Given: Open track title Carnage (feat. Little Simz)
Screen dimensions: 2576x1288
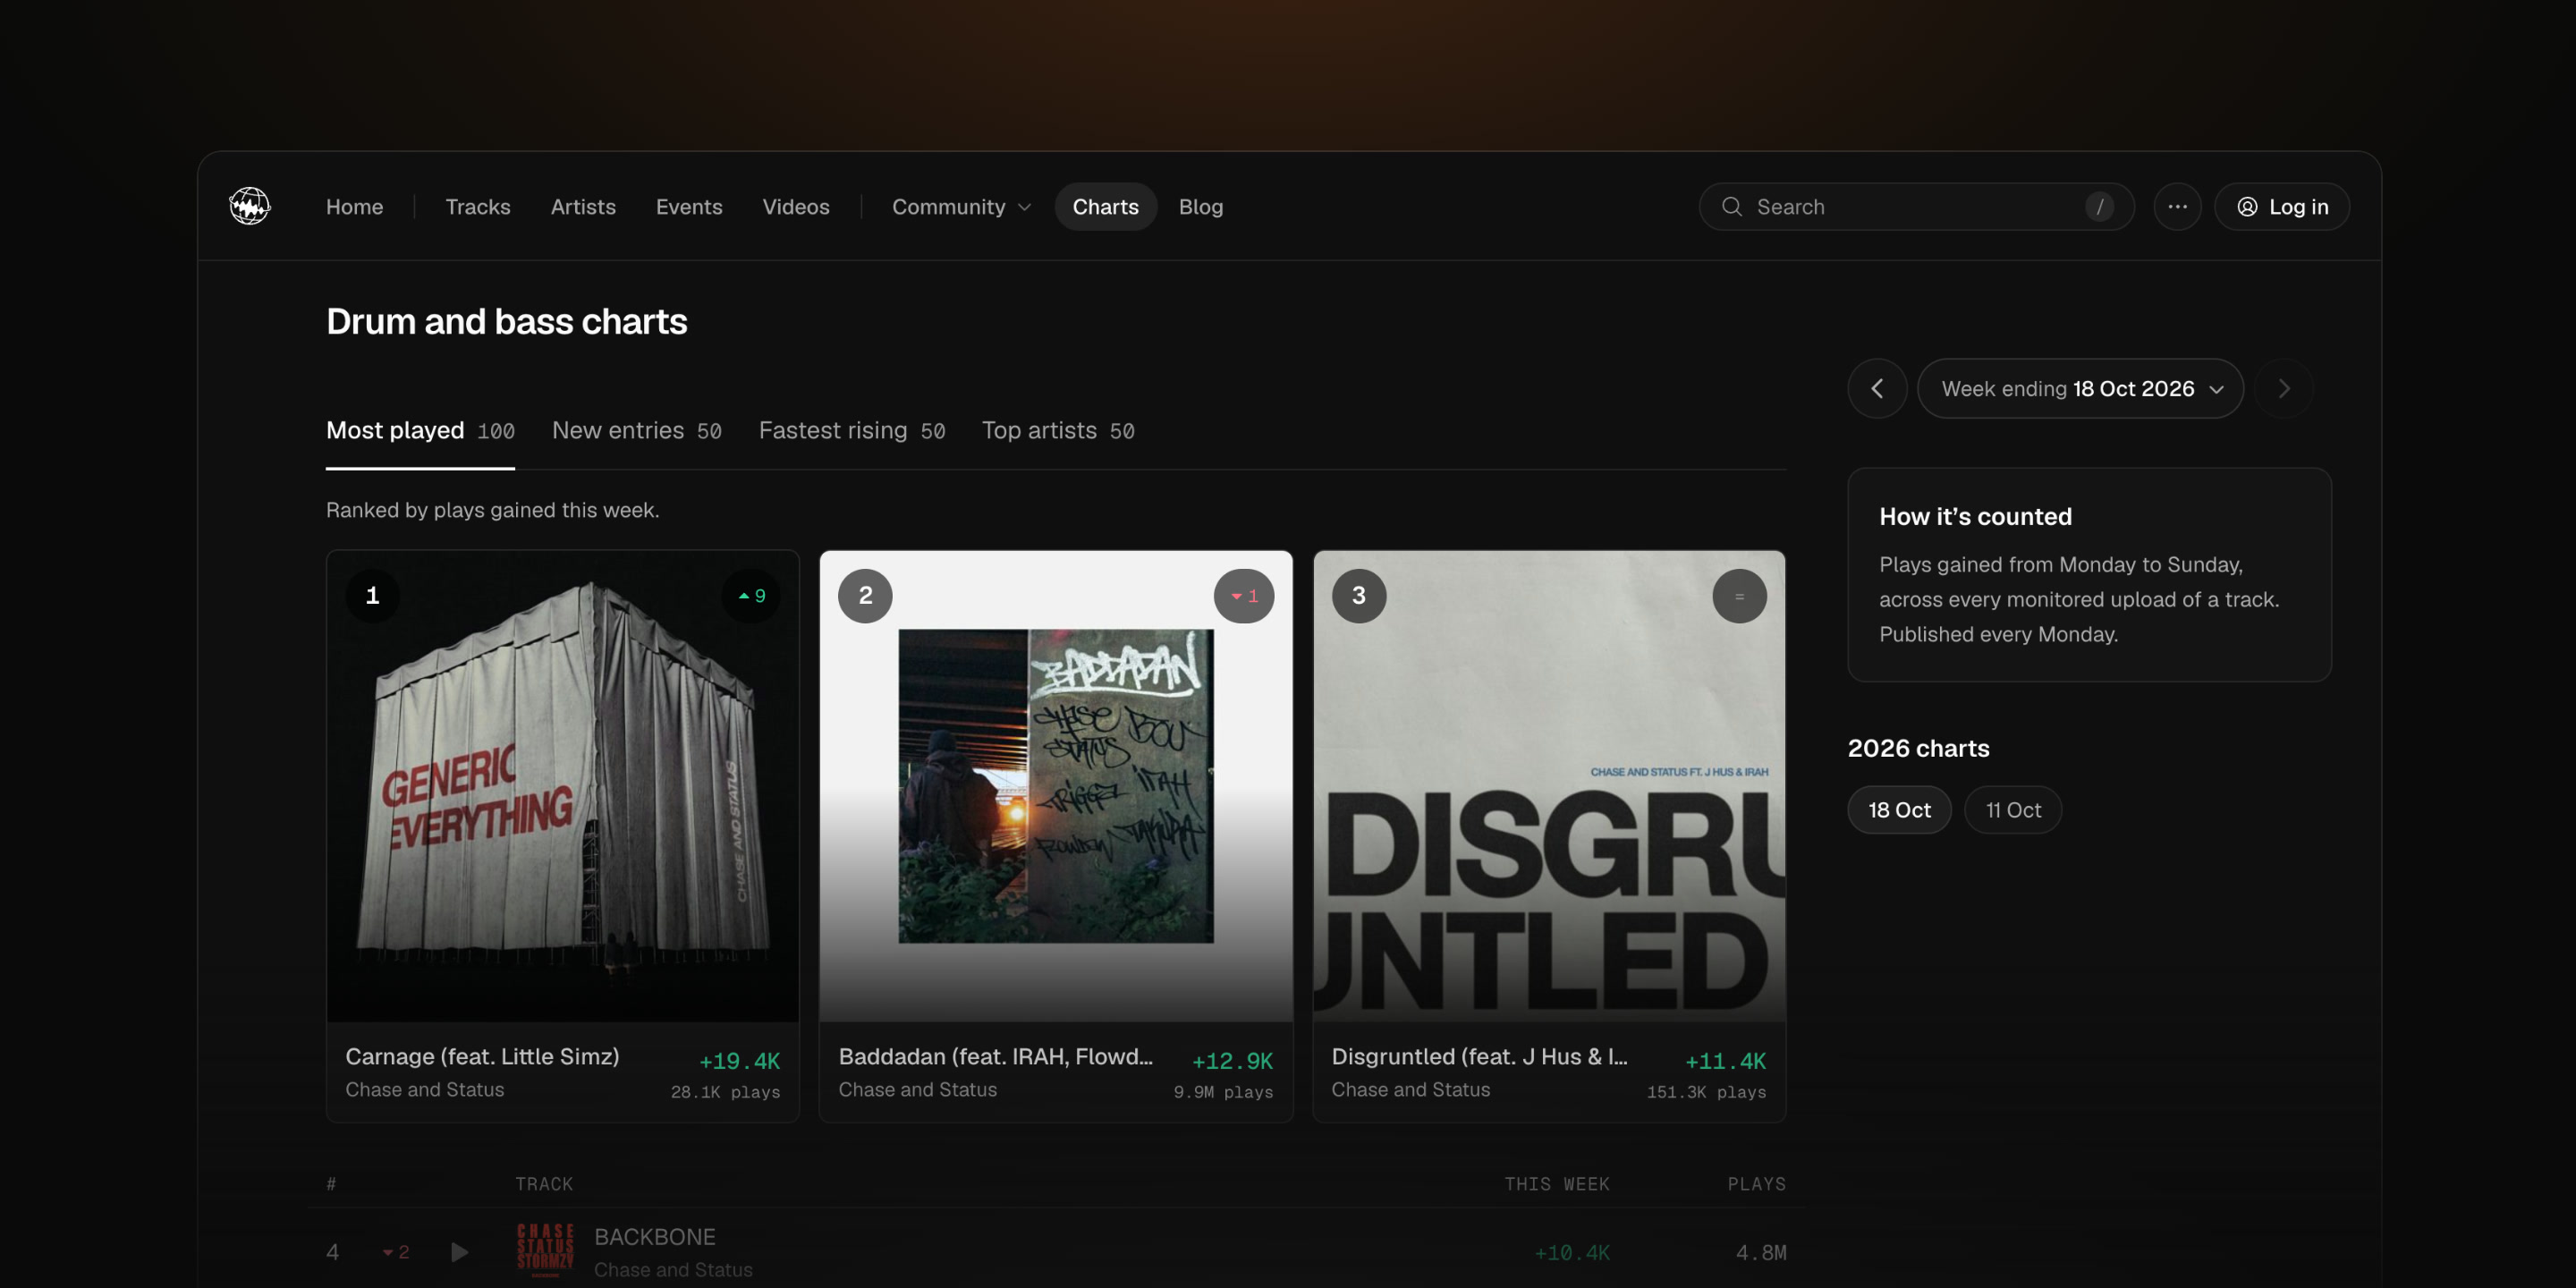Looking at the screenshot, I should pyautogui.click(x=482, y=1056).
